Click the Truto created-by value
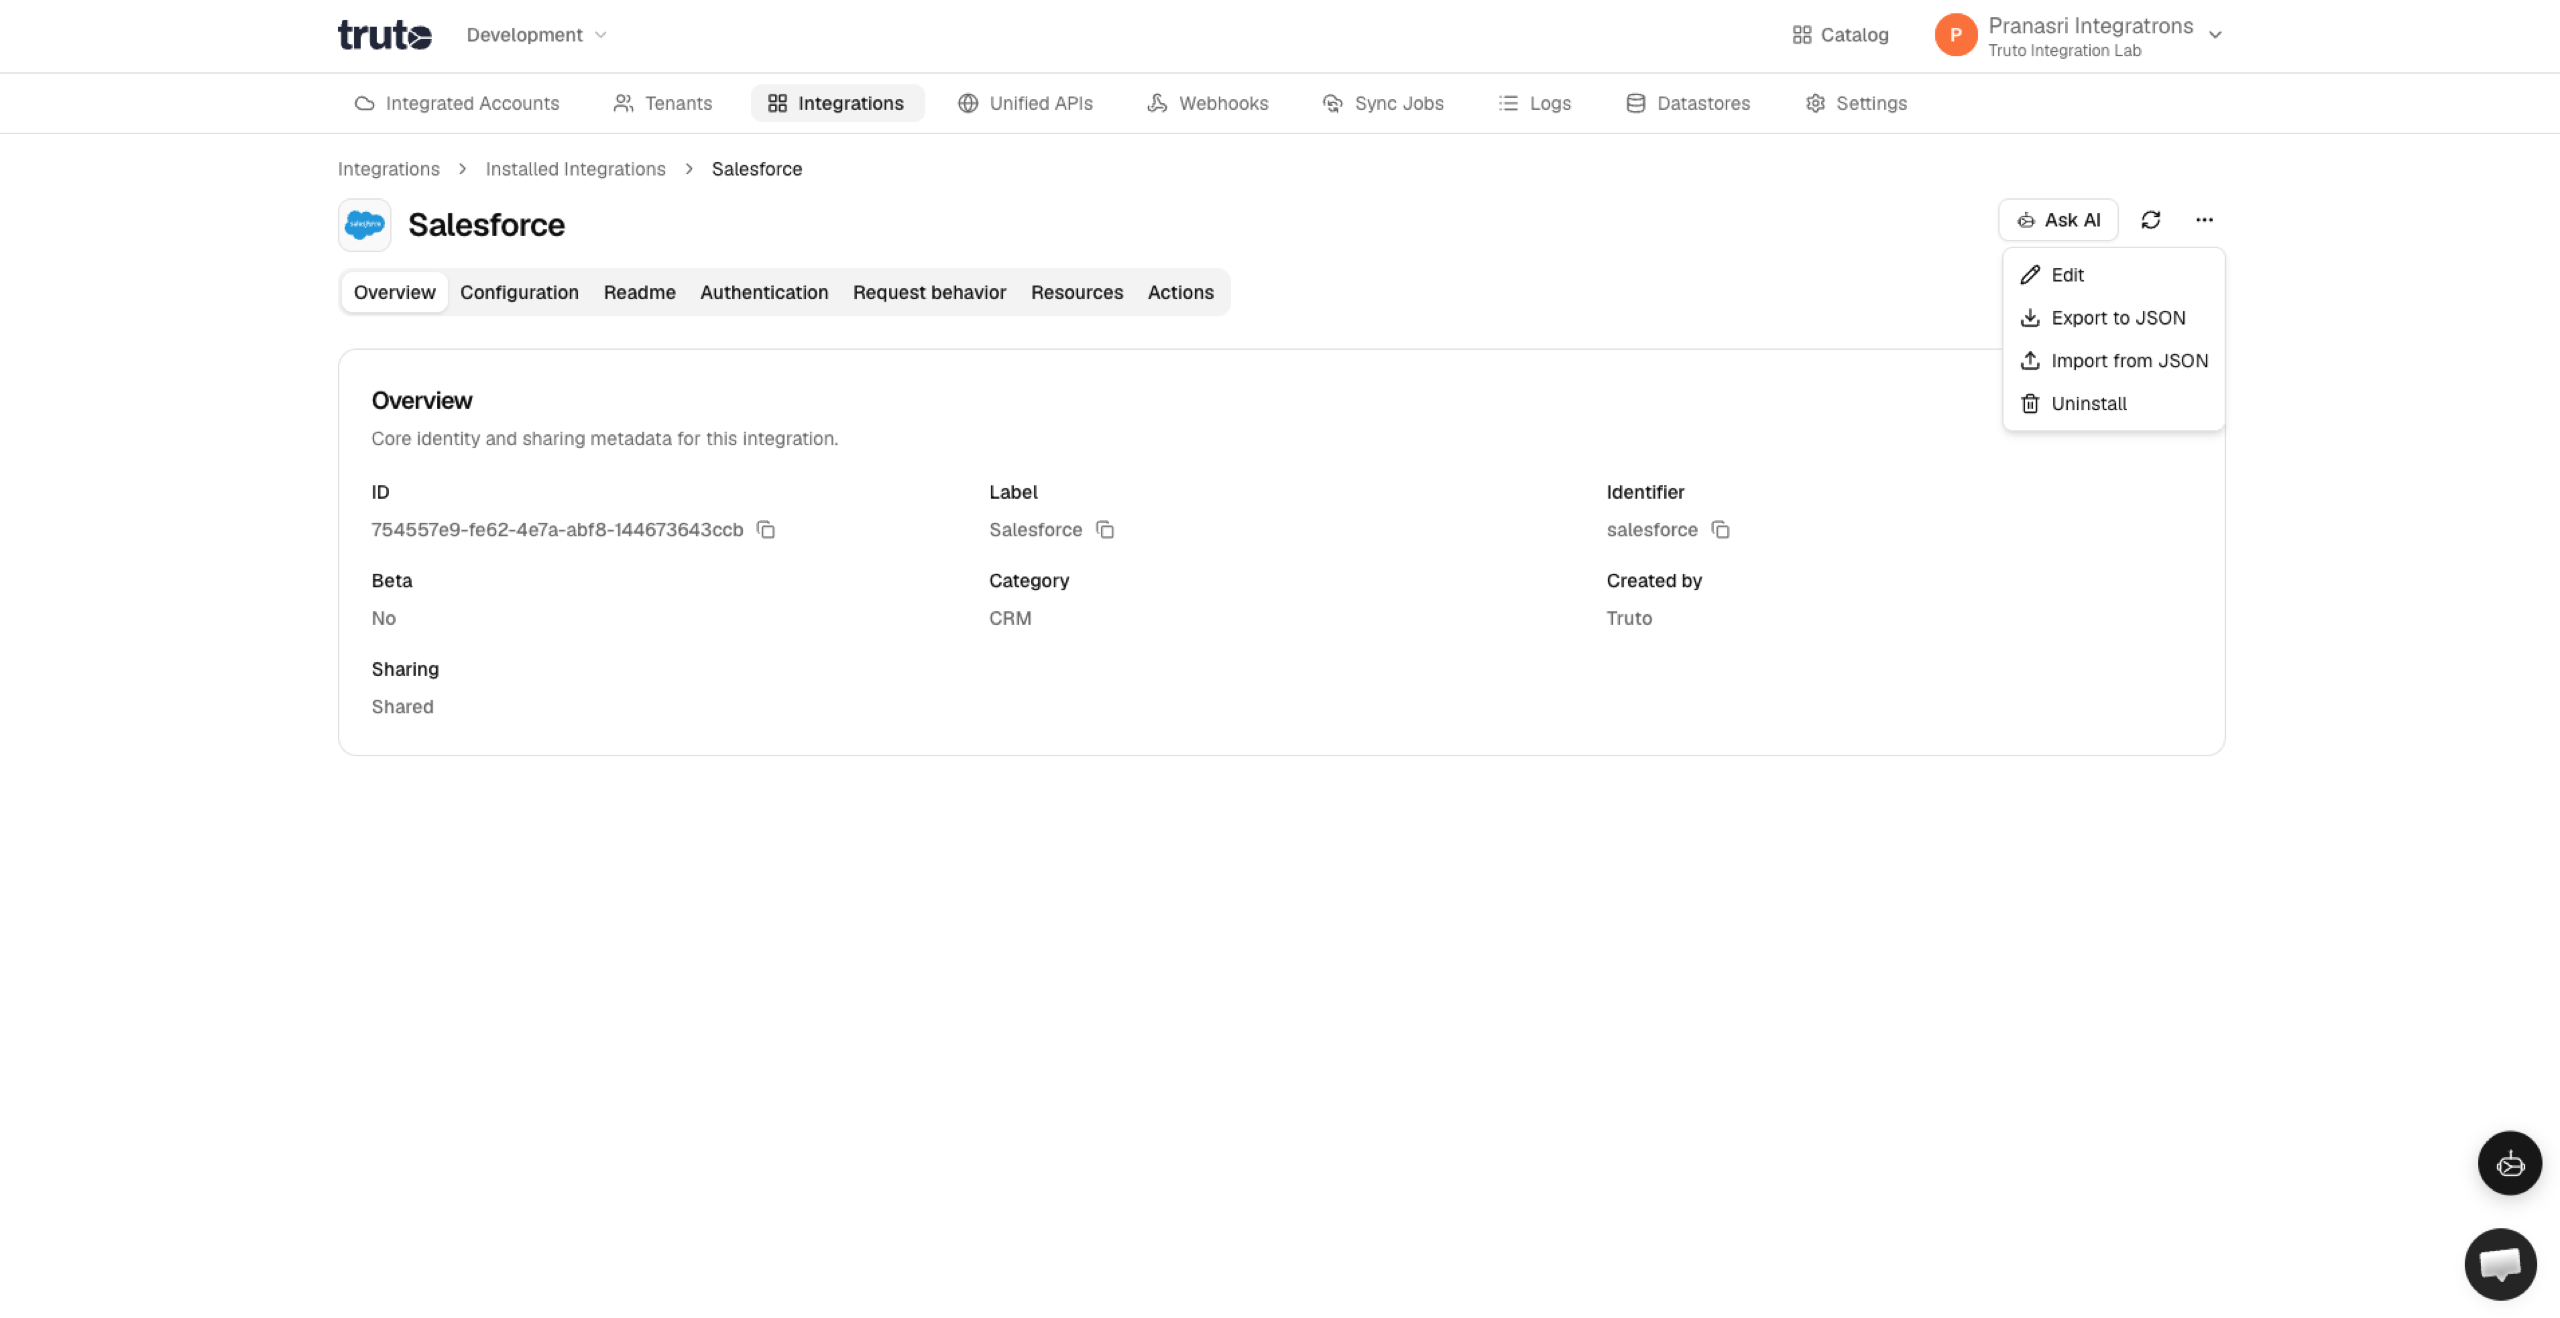Screen dimensions: 2560x1318 point(1629,618)
